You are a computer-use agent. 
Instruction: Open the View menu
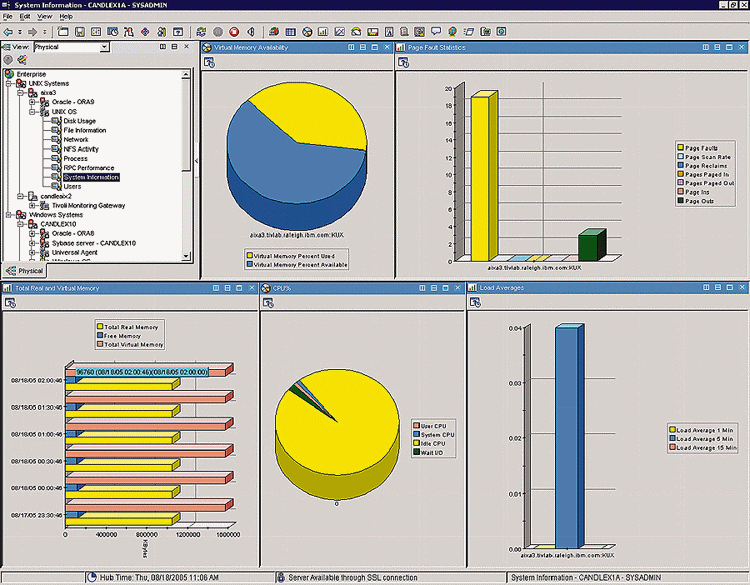tap(44, 16)
